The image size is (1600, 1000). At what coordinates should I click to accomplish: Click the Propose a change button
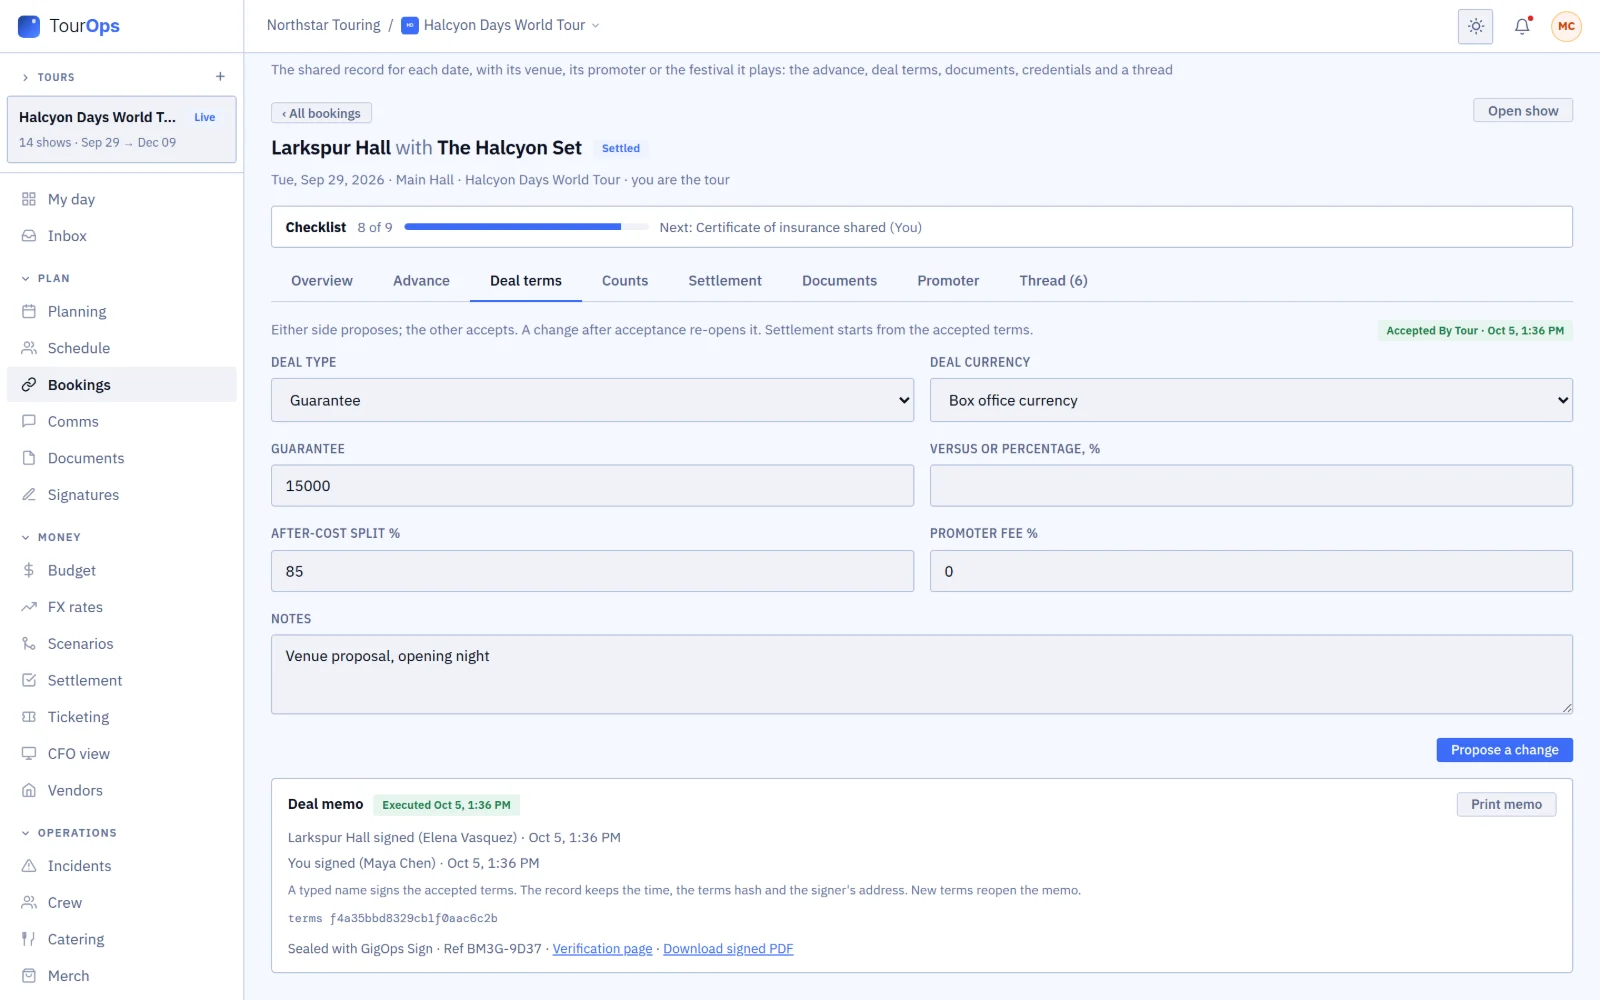tap(1504, 750)
